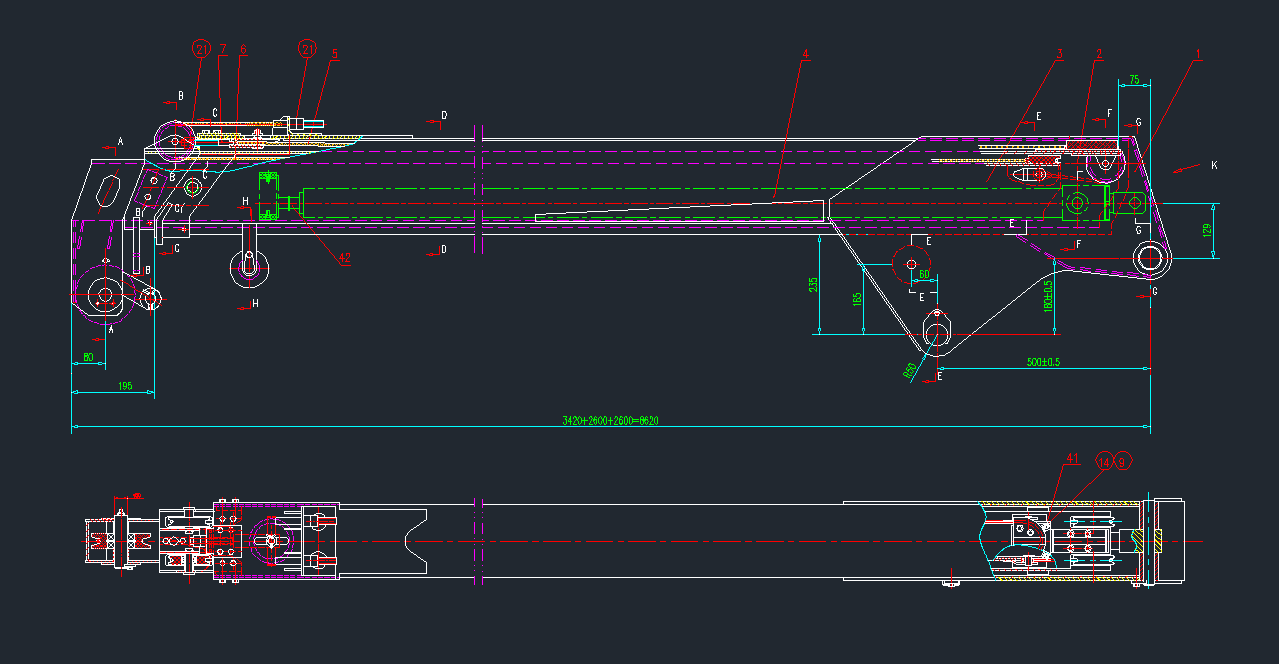Click part number 7 callout label
The height and width of the screenshot is (664, 1279).
[x=223, y=48]
